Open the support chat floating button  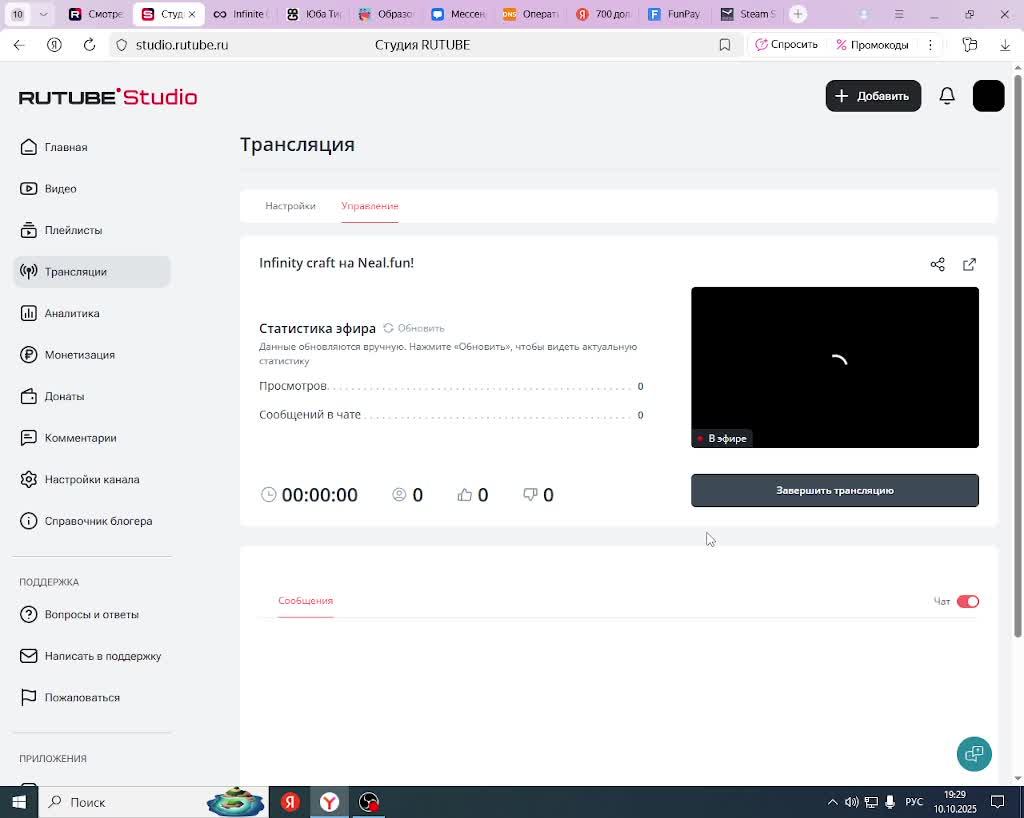974,754
